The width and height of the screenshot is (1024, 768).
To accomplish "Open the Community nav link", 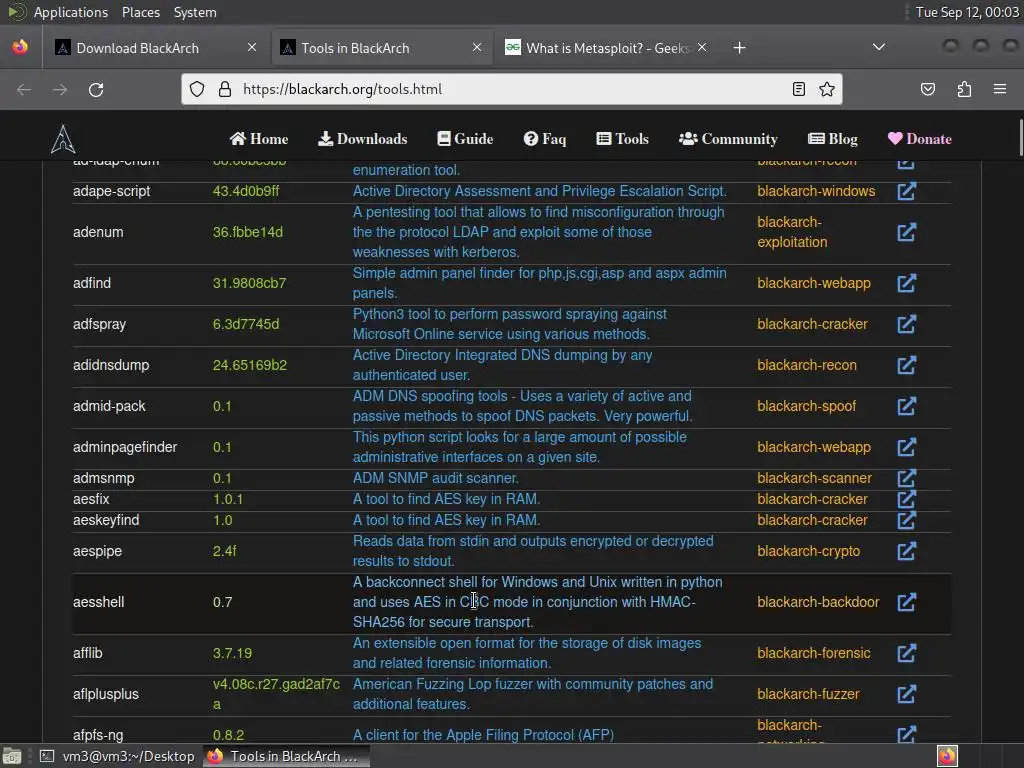I will coord(728,138).
